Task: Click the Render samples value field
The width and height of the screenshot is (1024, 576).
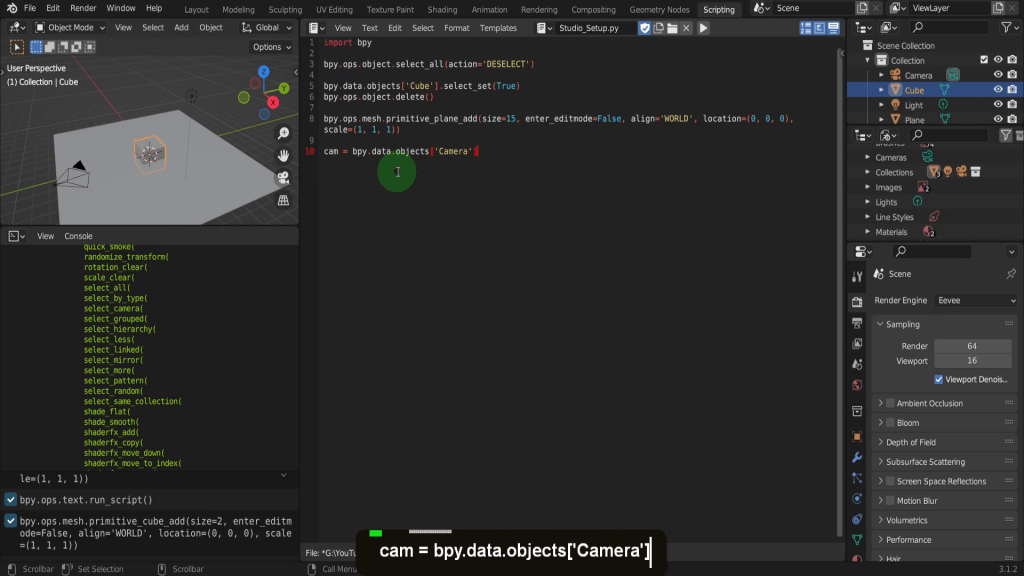Action: (x=971, y=346)
